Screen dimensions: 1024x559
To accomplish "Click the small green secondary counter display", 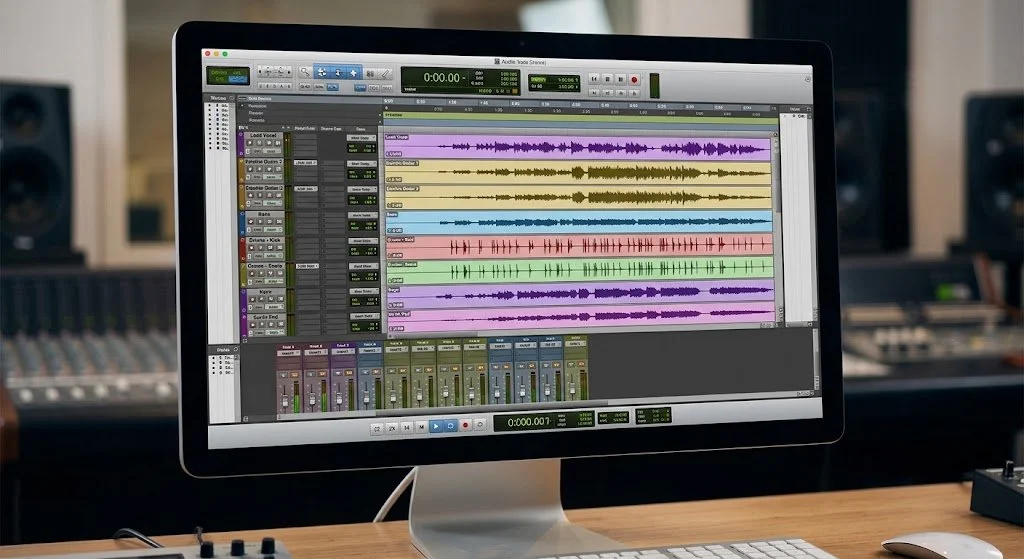I will click(554, 83).
